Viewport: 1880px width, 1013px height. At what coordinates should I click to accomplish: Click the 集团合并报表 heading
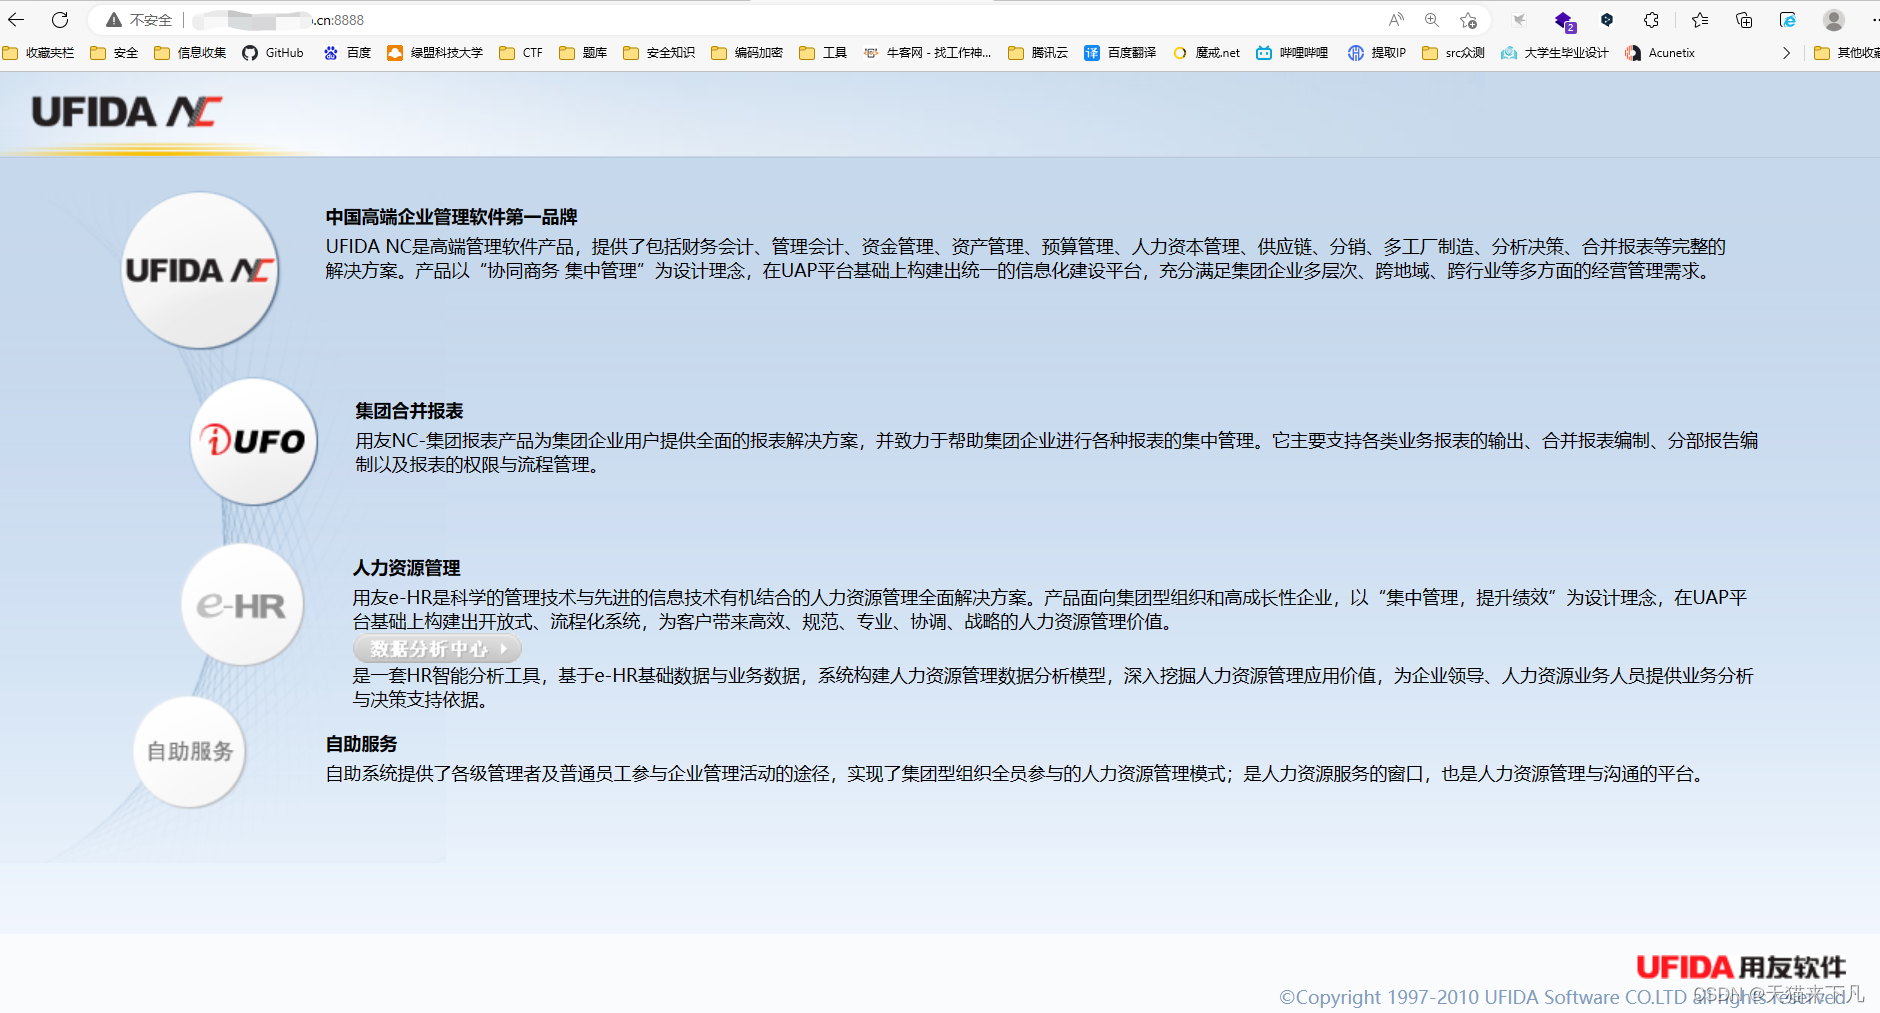click(x=409, y=411)
